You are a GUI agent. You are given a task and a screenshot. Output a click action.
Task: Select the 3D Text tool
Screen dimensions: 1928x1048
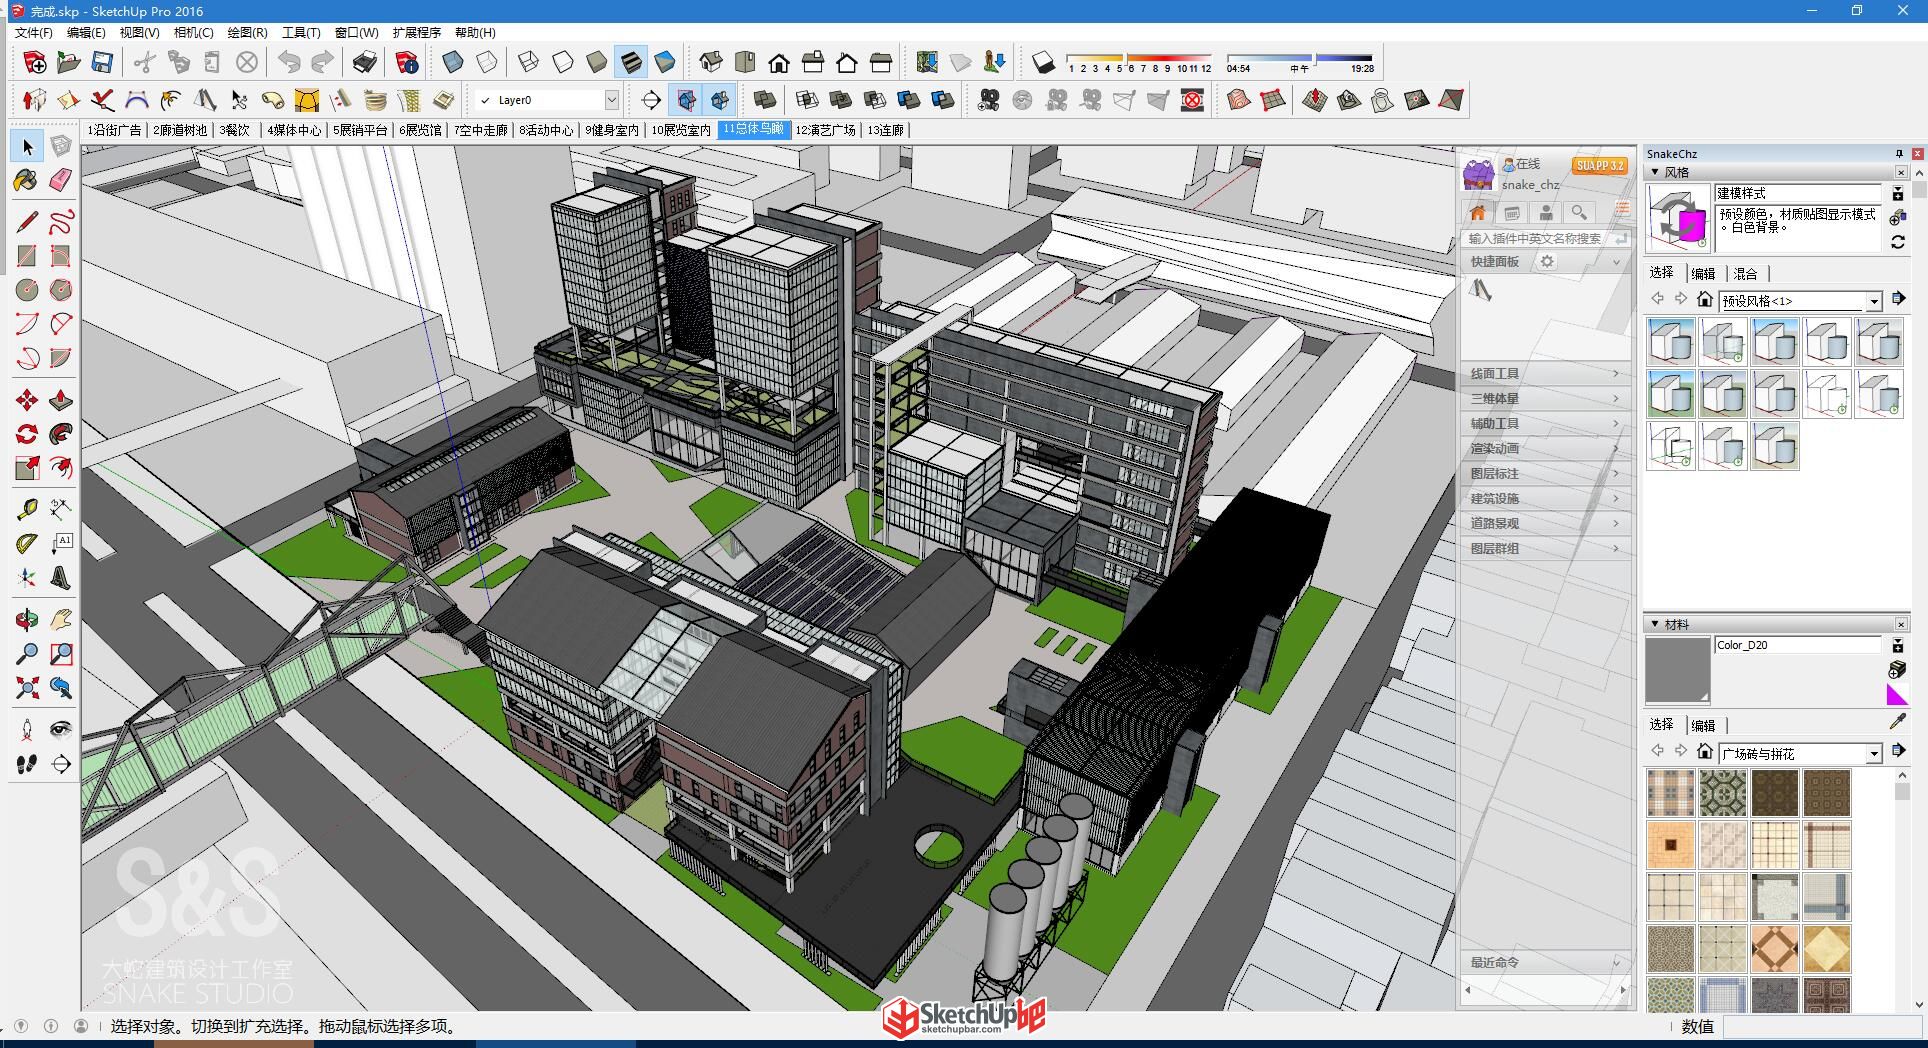coord(61,578)
